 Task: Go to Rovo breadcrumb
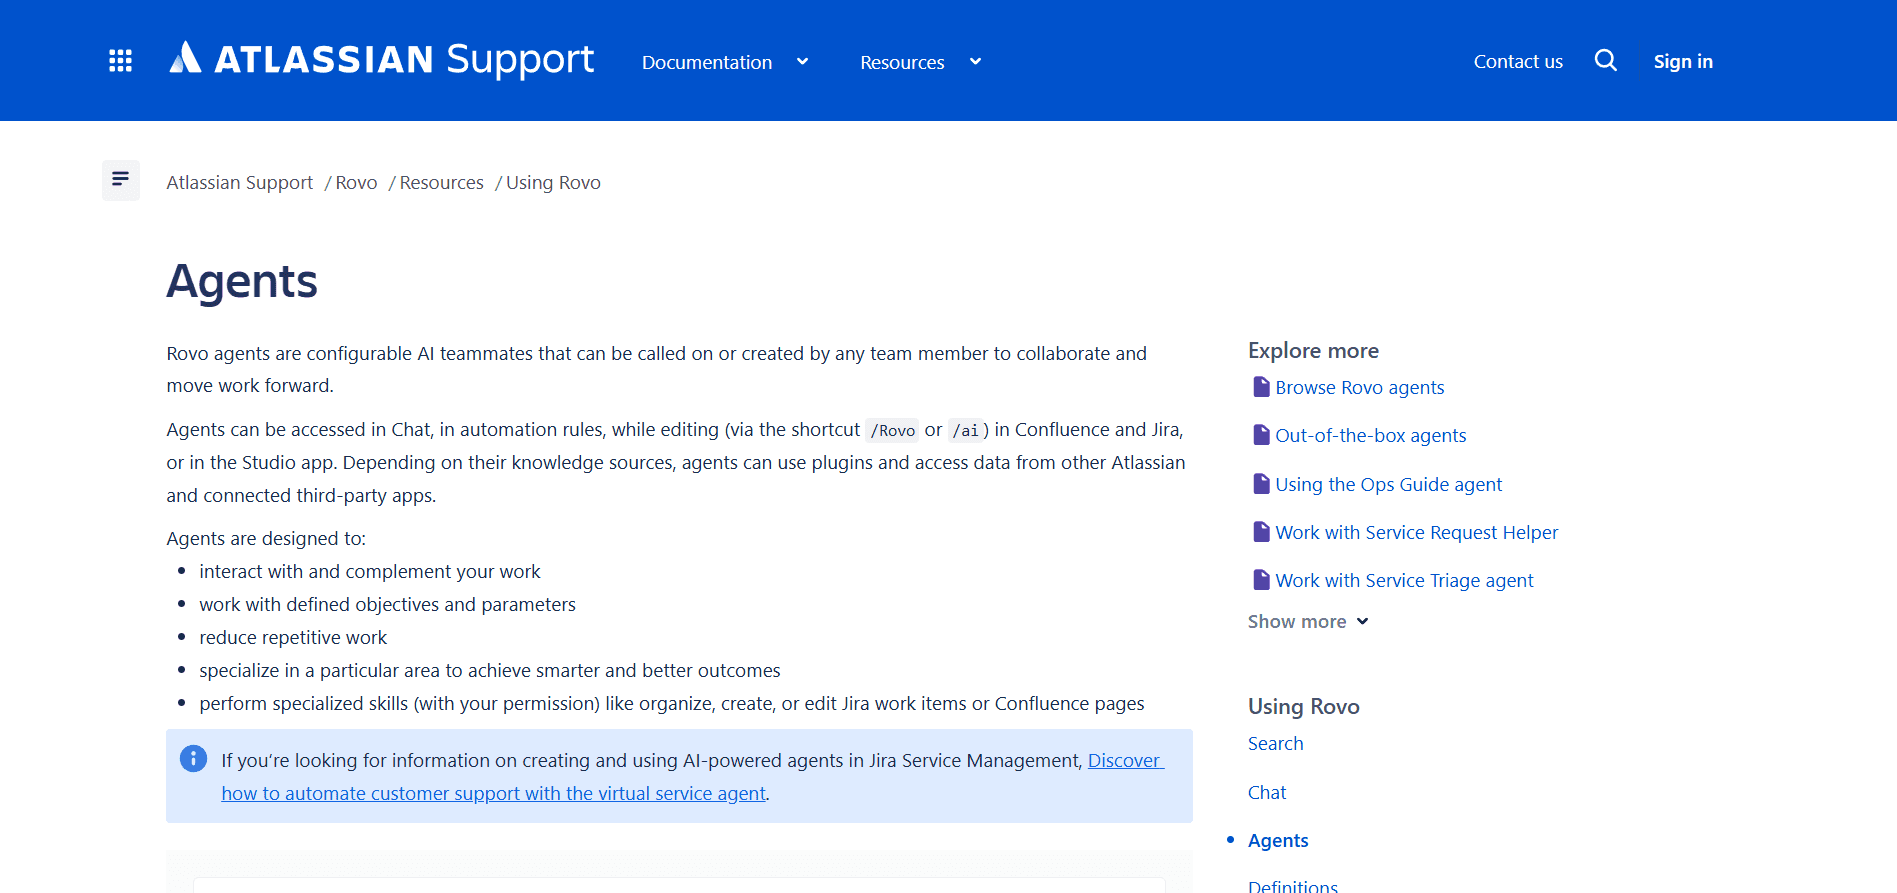click(x=356, y=183)
